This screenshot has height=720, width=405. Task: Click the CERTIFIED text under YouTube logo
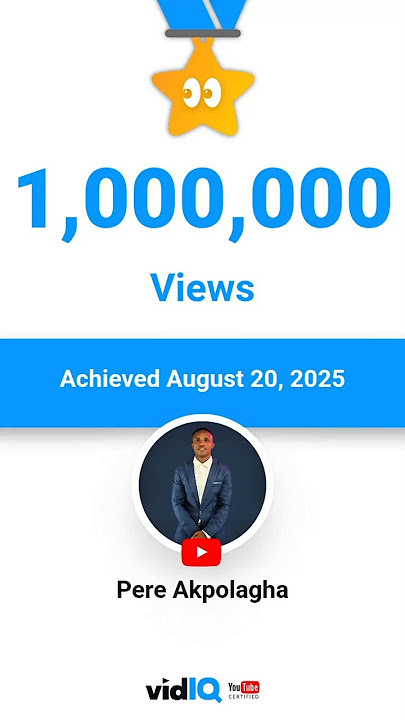pos(244,697)
